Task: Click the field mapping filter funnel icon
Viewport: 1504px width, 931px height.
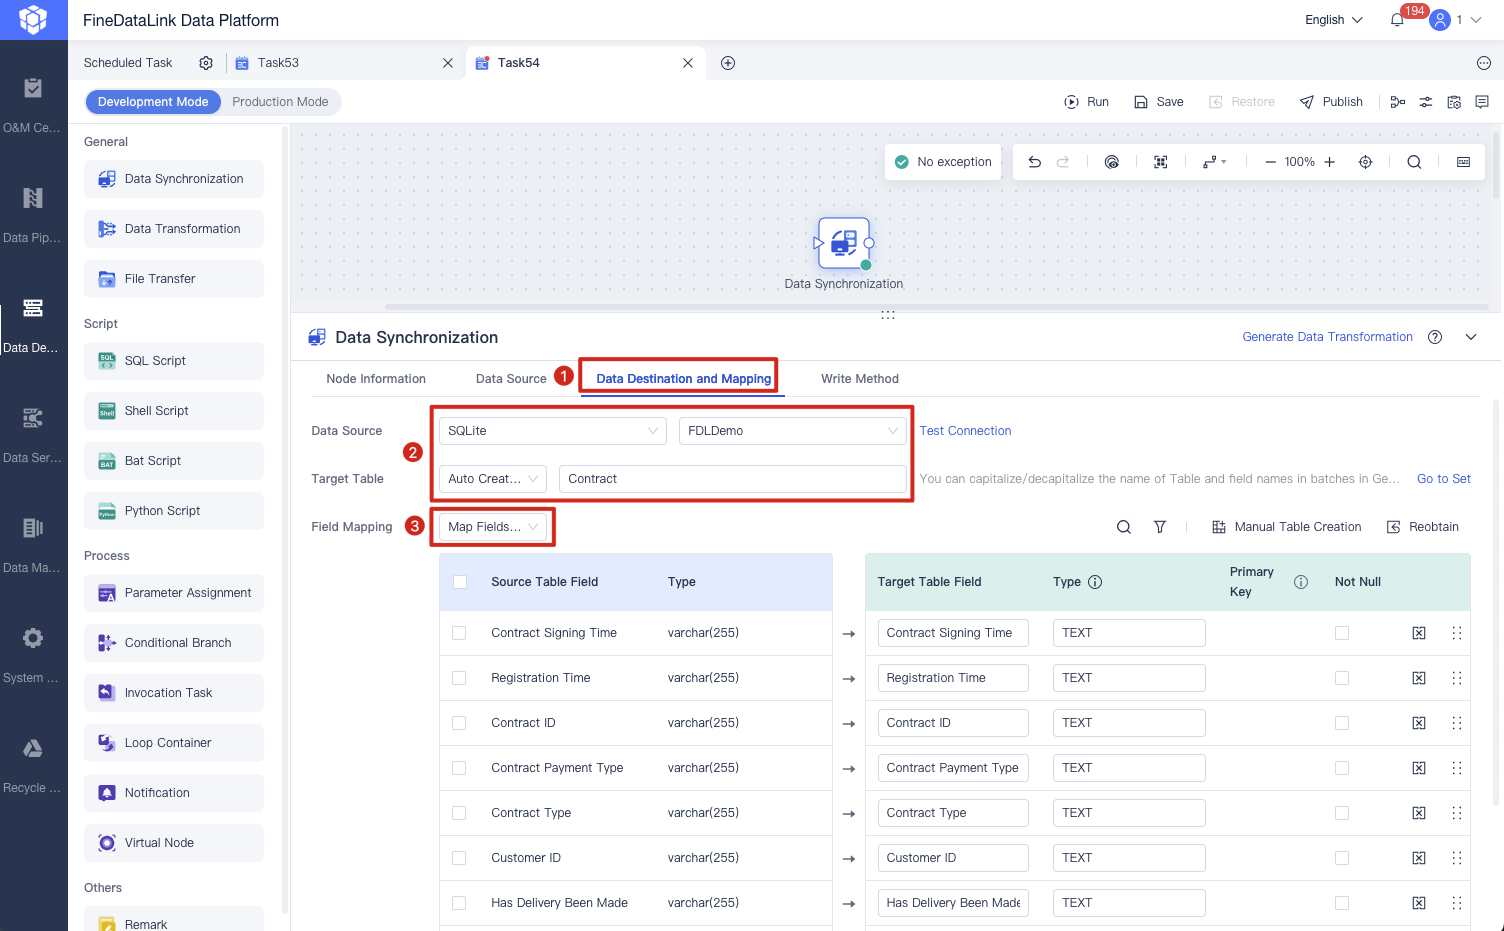Action: tap(1160, 527)
